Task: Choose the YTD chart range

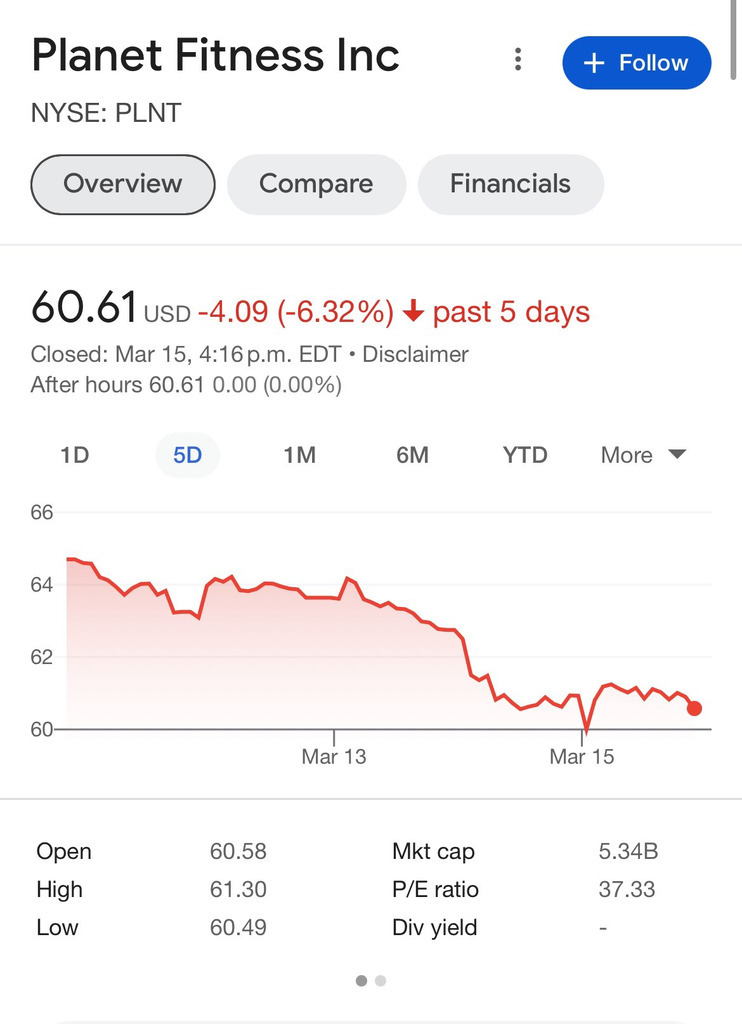Action: [x=525, y=455]
